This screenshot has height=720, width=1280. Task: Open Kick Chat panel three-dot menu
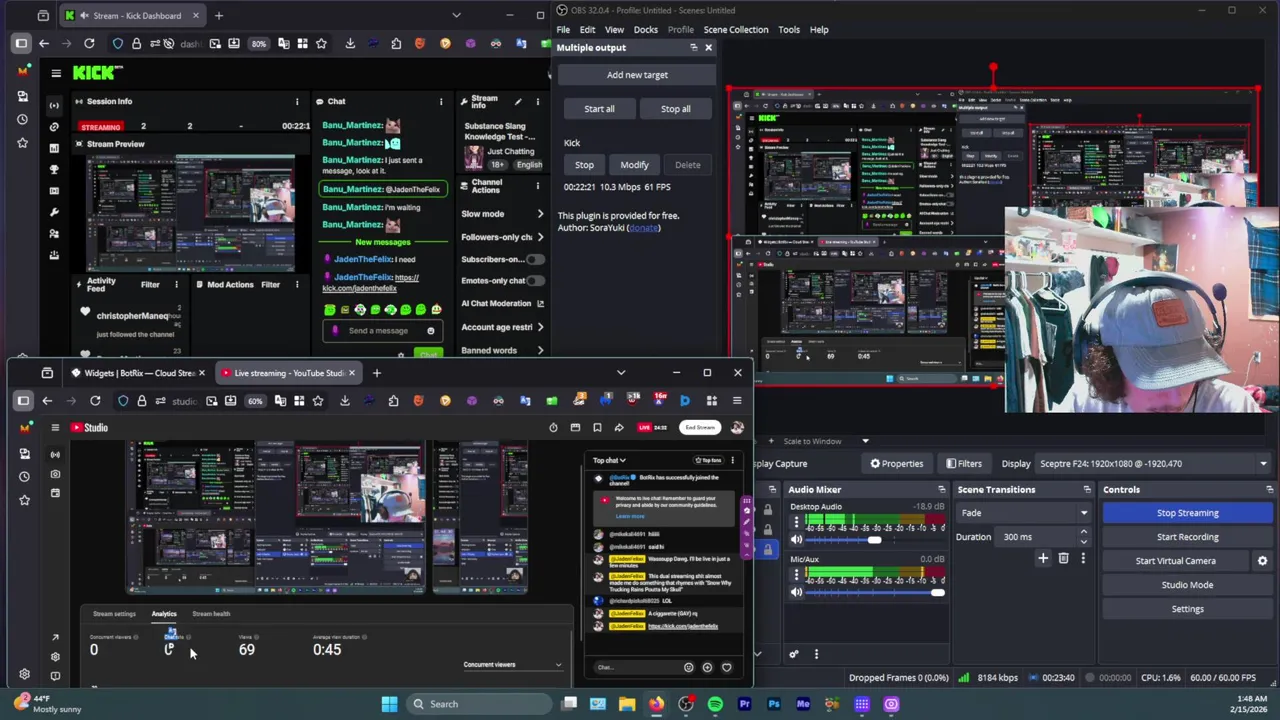pos(441,101)
